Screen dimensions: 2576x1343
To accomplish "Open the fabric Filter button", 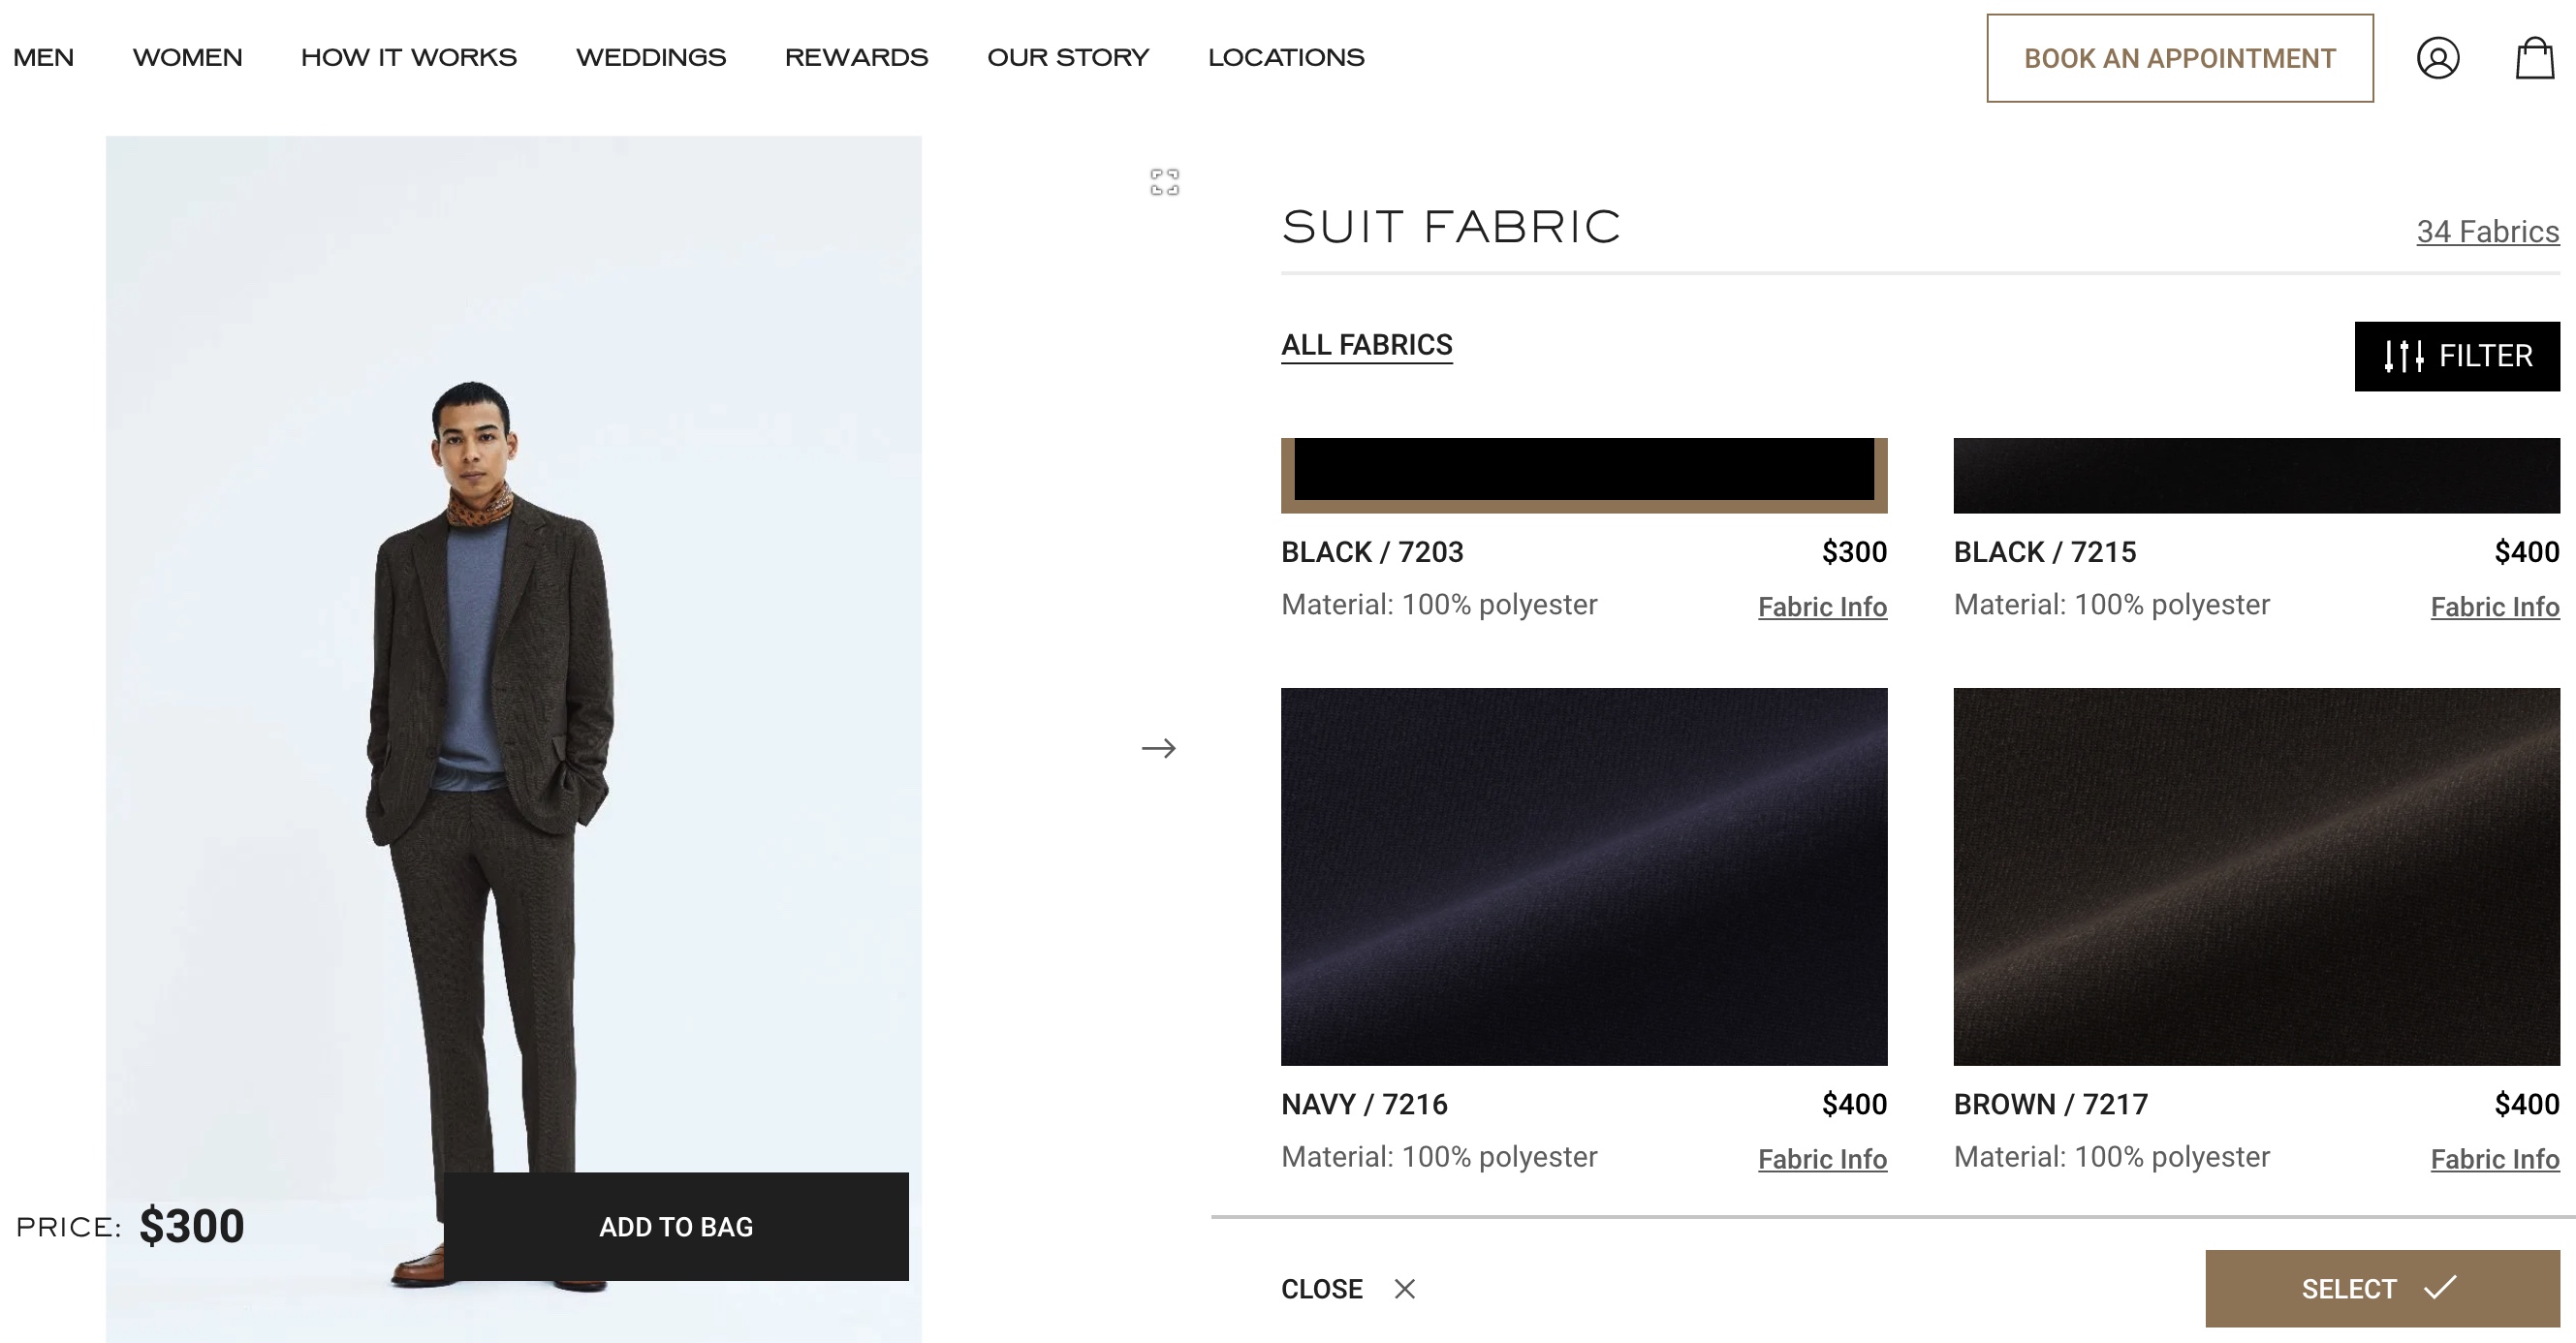I will pos(2456,356).
